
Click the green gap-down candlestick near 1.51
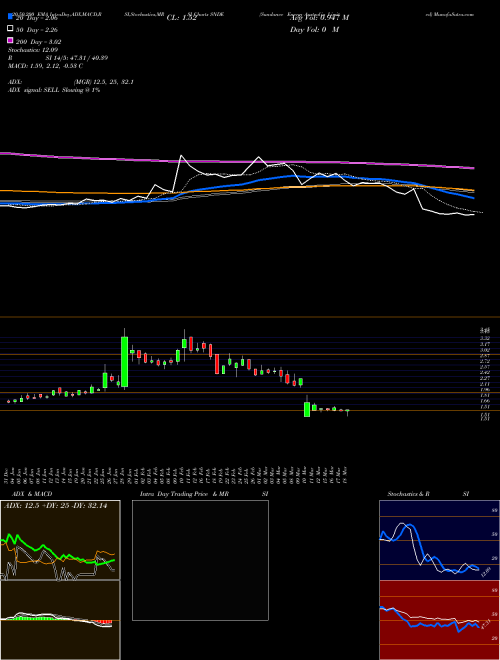(307, 409)
